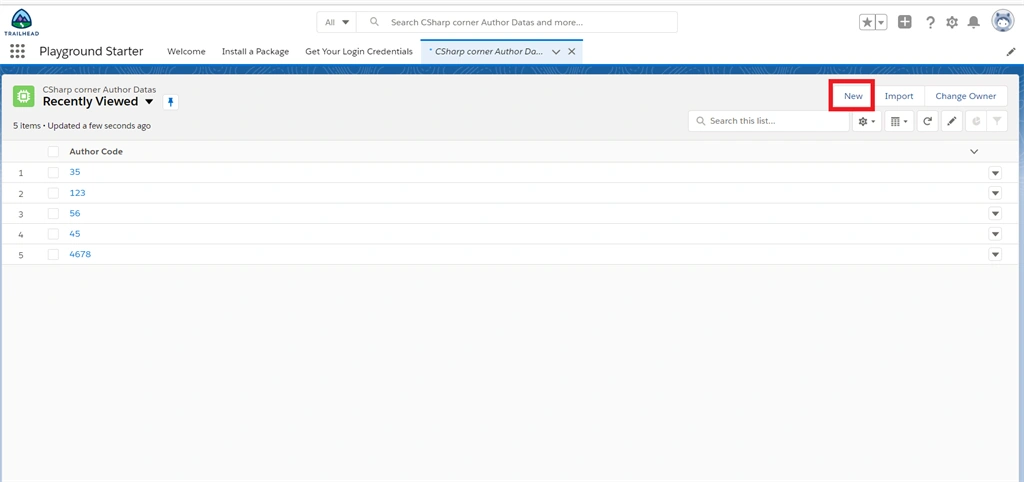This screenshot has height=482, width=1024.
Task: Click the inline edit list pencil
Action: pos(952,121)
